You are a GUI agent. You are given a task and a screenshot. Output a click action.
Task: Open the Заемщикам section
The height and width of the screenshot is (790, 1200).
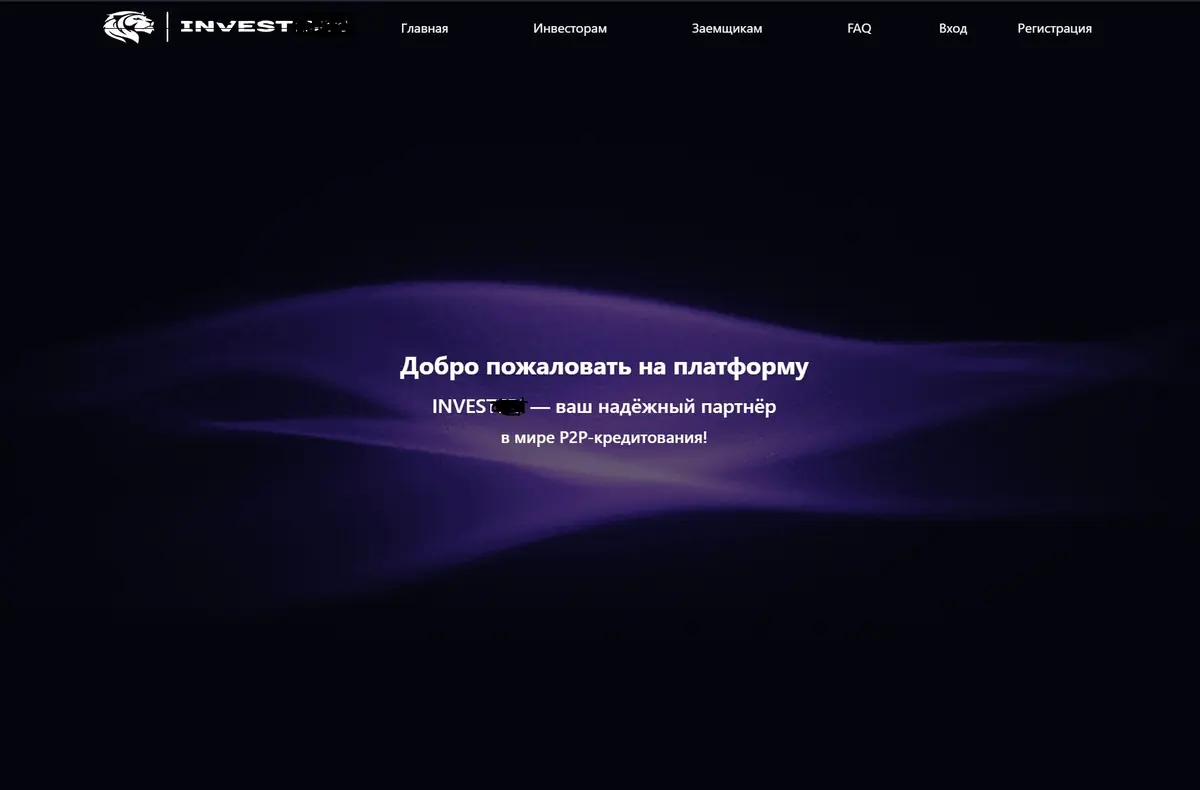coord(727,28)
